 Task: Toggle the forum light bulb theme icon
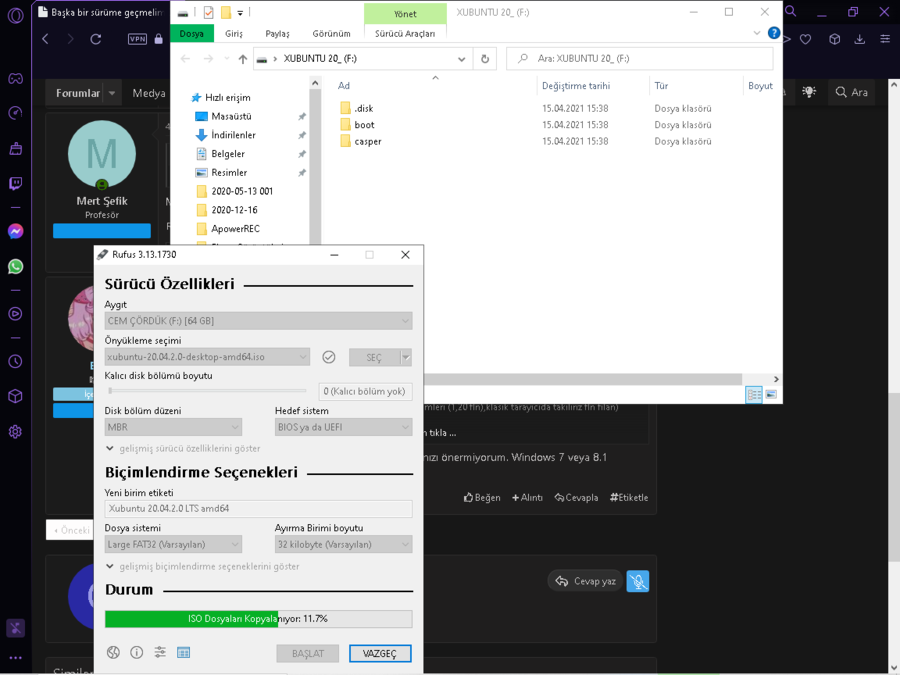coord(809,92)
